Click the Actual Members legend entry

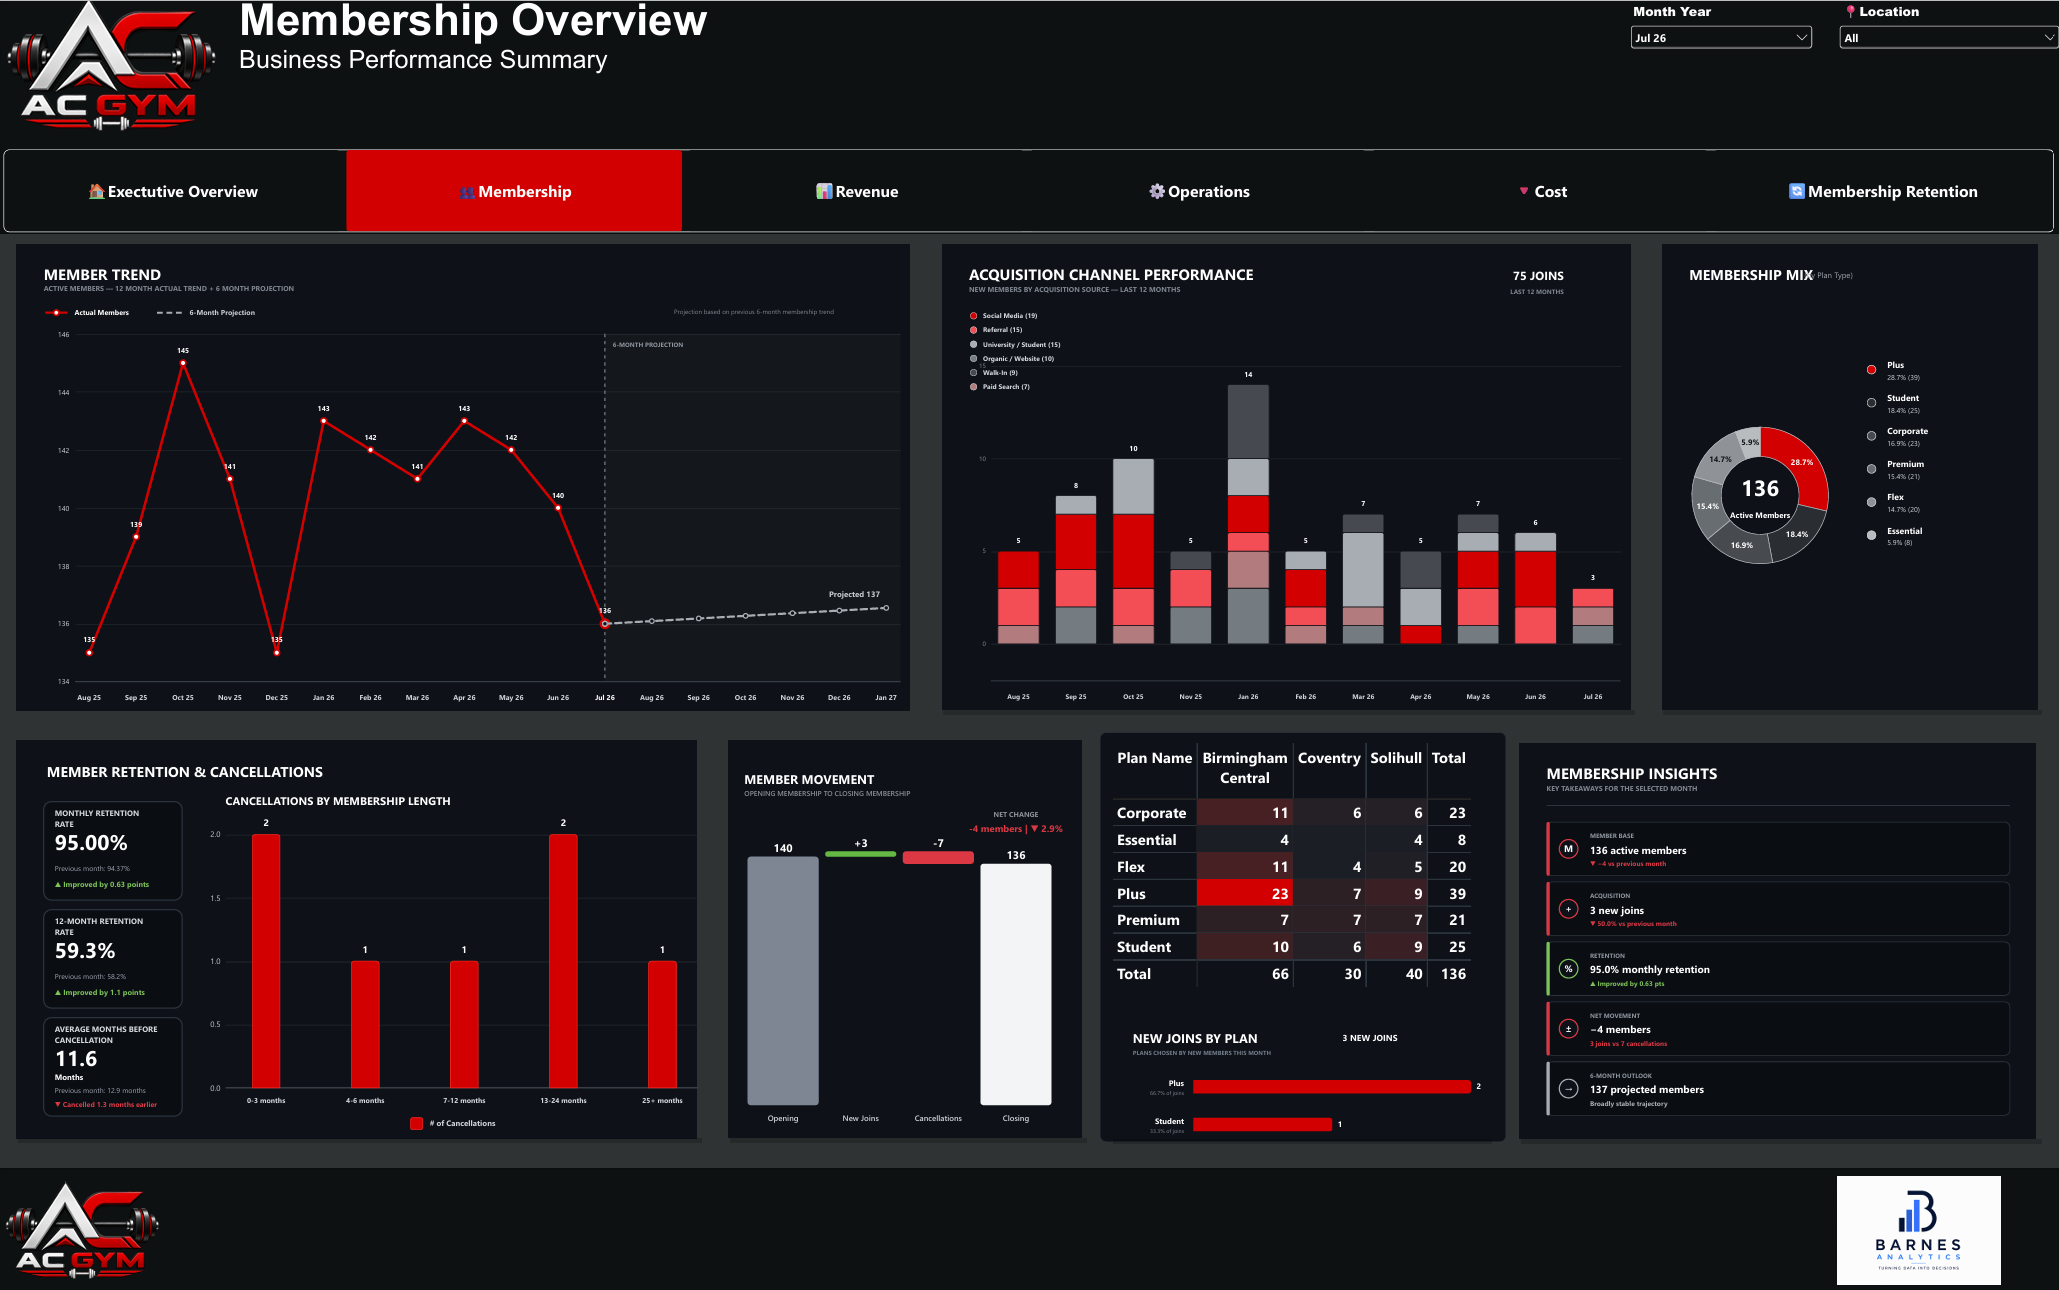coord(87,313)
